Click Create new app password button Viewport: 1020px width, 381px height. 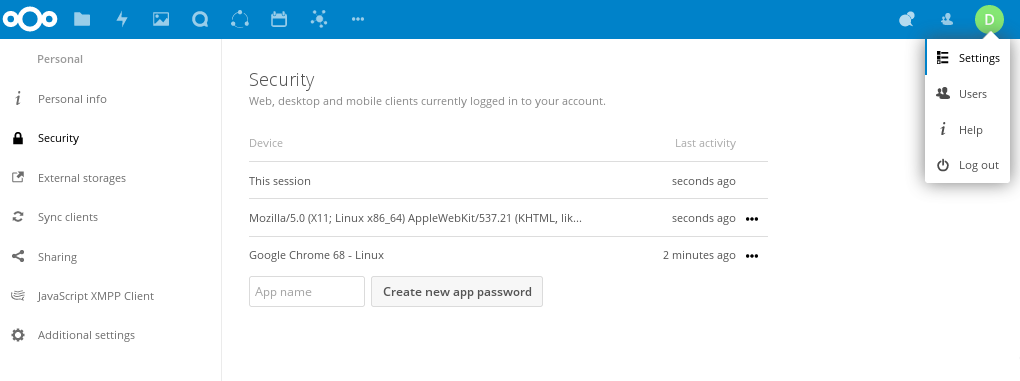coord(457,291)
